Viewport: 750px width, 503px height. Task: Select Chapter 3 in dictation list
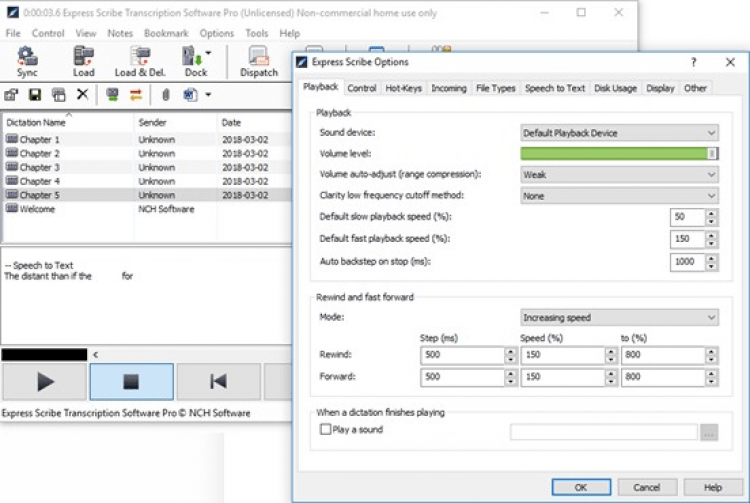[x=39, y=168]
